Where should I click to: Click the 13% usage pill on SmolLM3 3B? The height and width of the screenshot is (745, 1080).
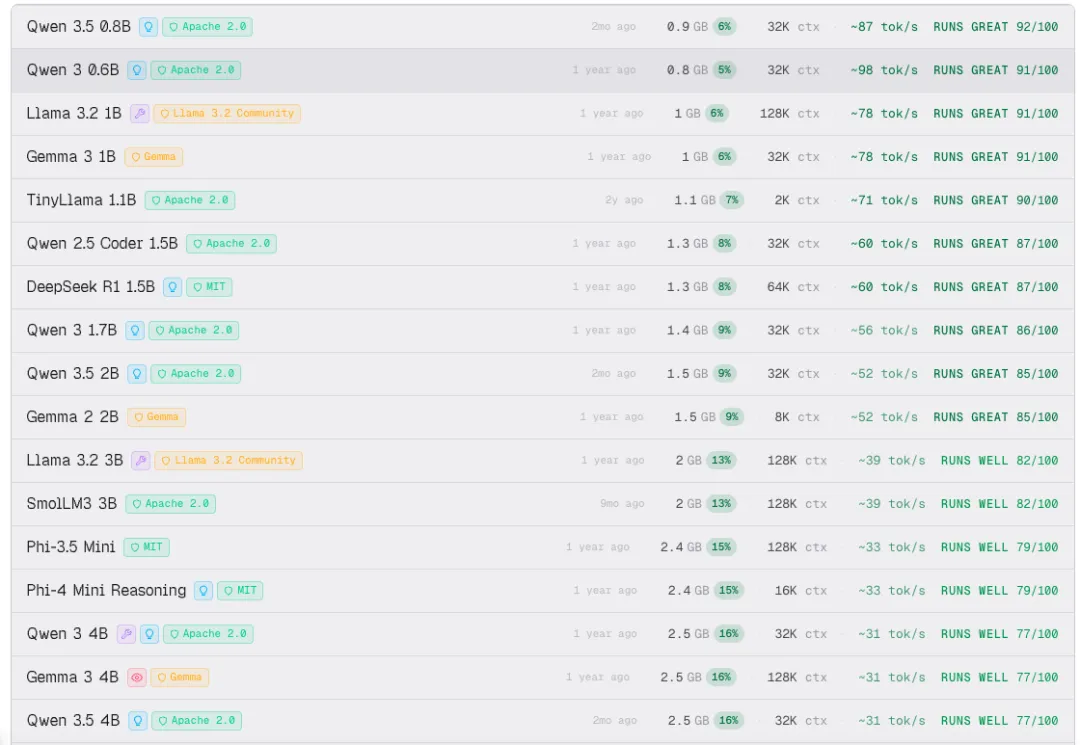[x=721, y=504]
